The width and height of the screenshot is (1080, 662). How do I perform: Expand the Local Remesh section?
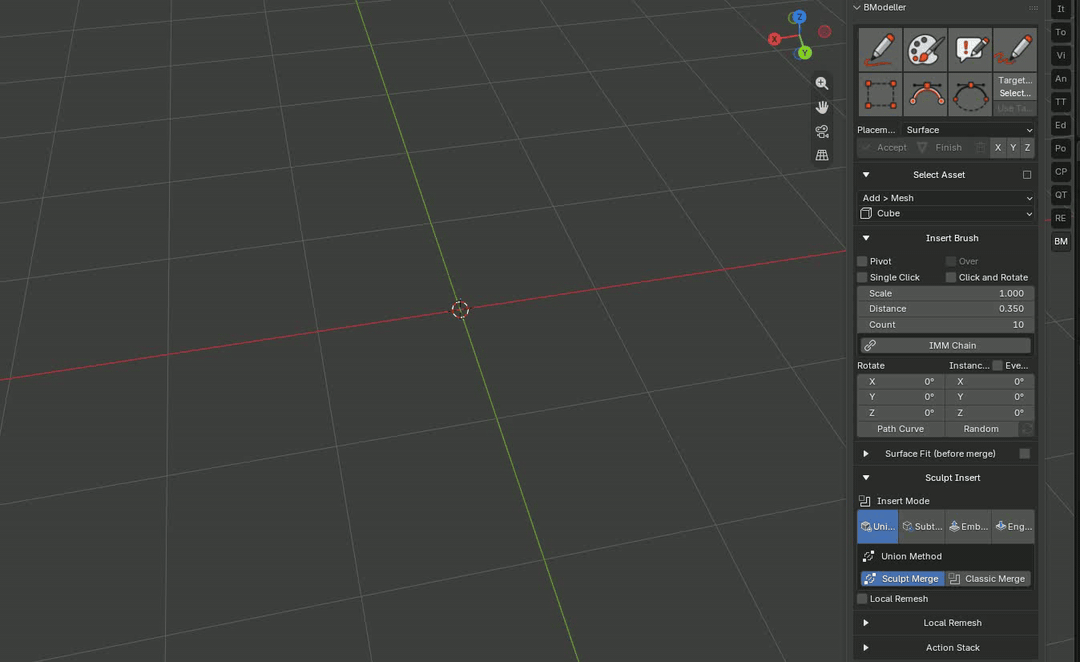866,623
